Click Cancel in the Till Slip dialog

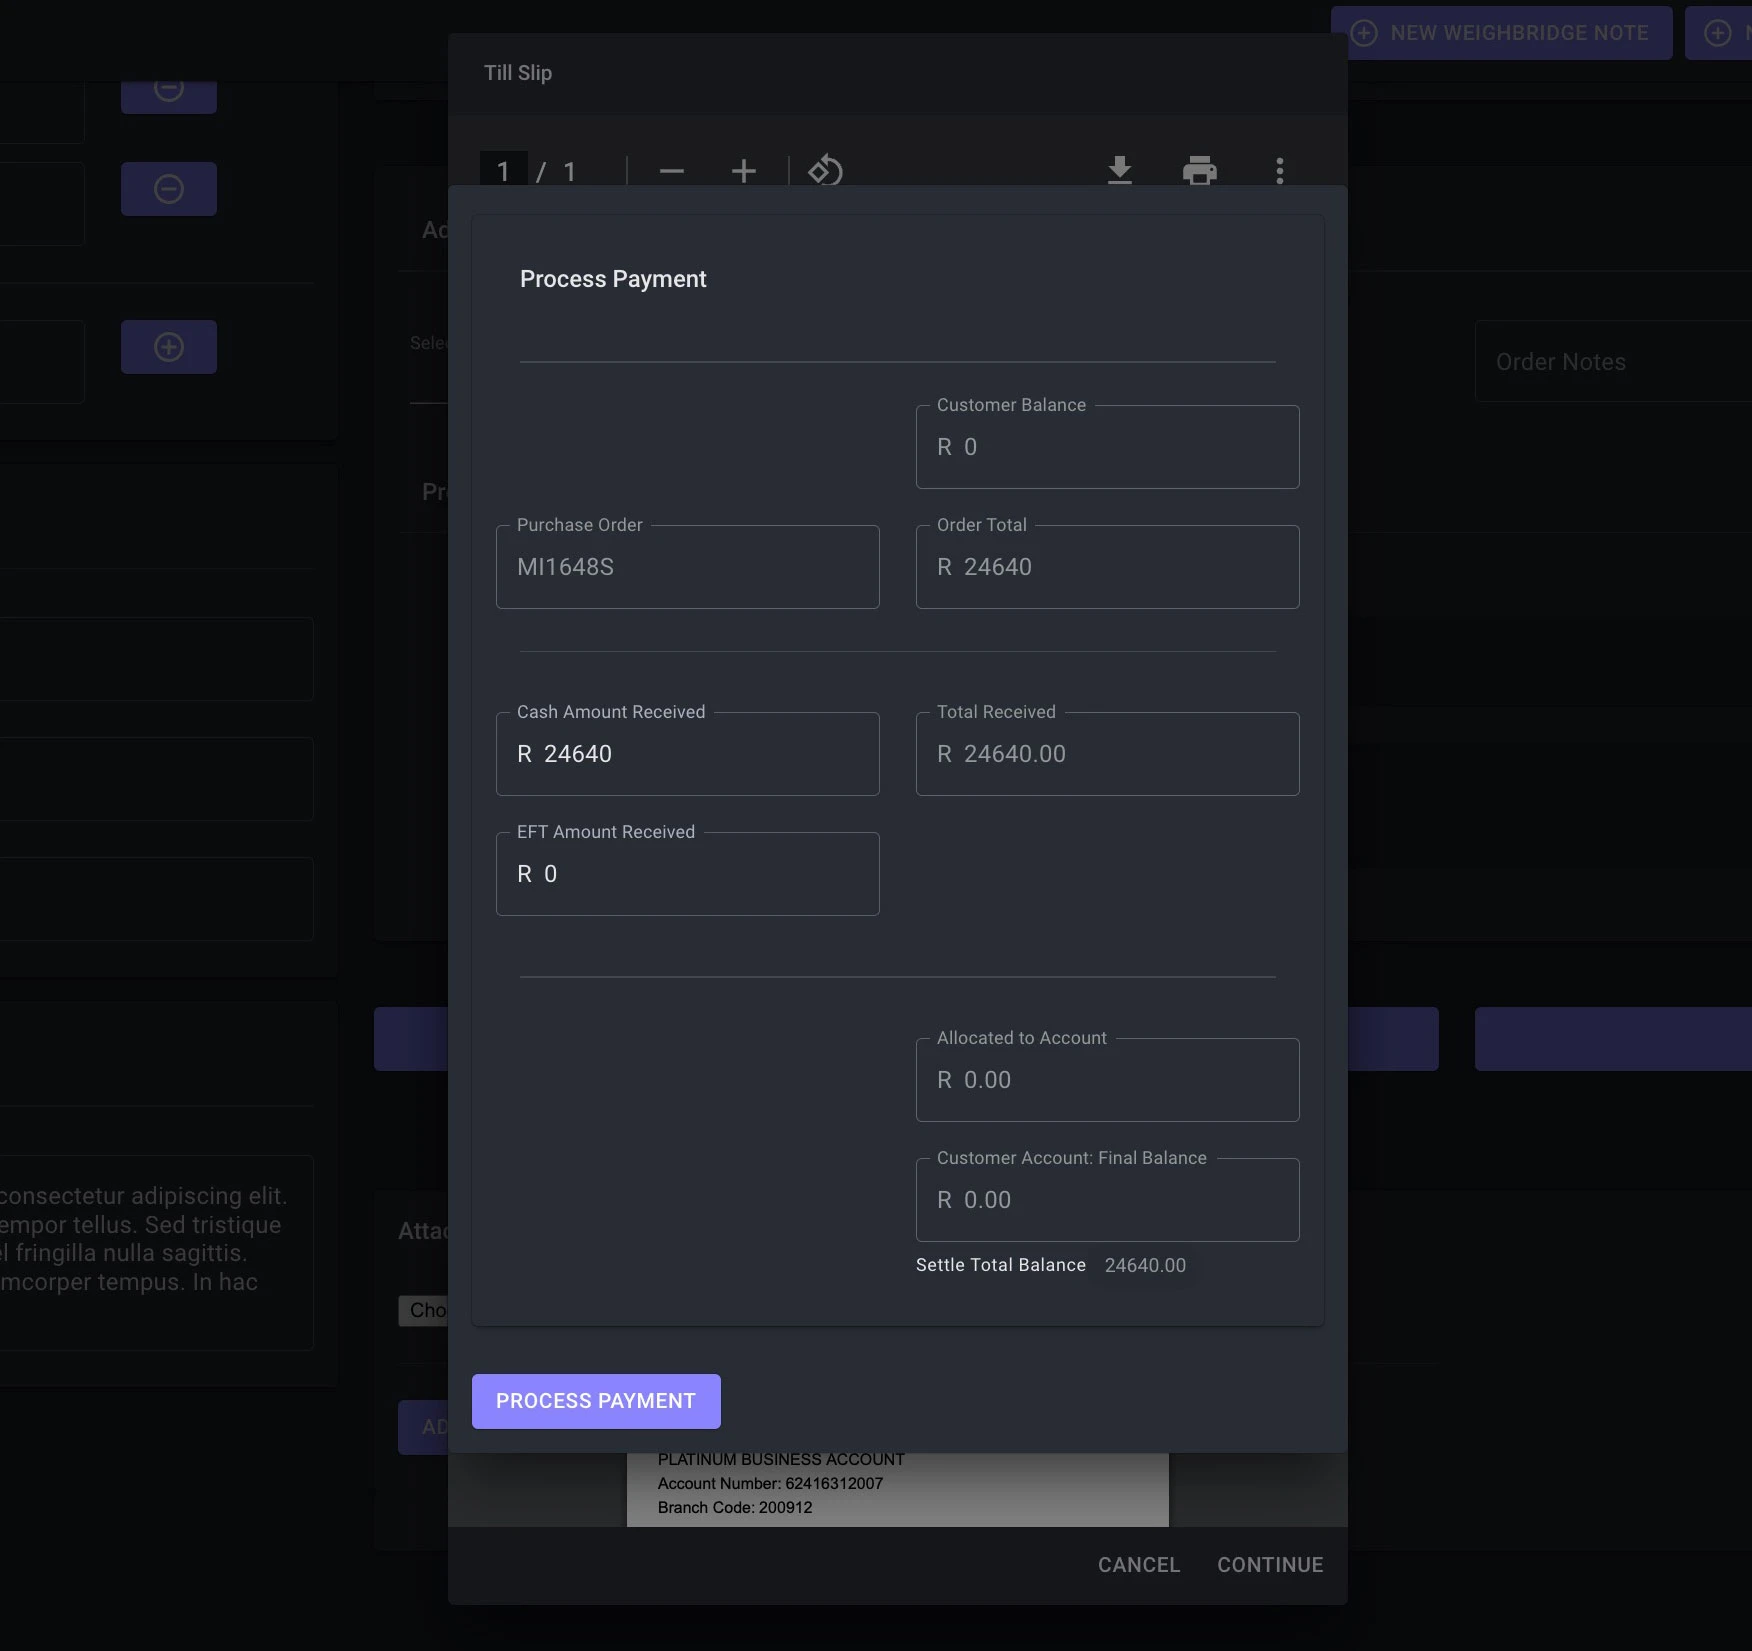[x=1138, y=1565]
